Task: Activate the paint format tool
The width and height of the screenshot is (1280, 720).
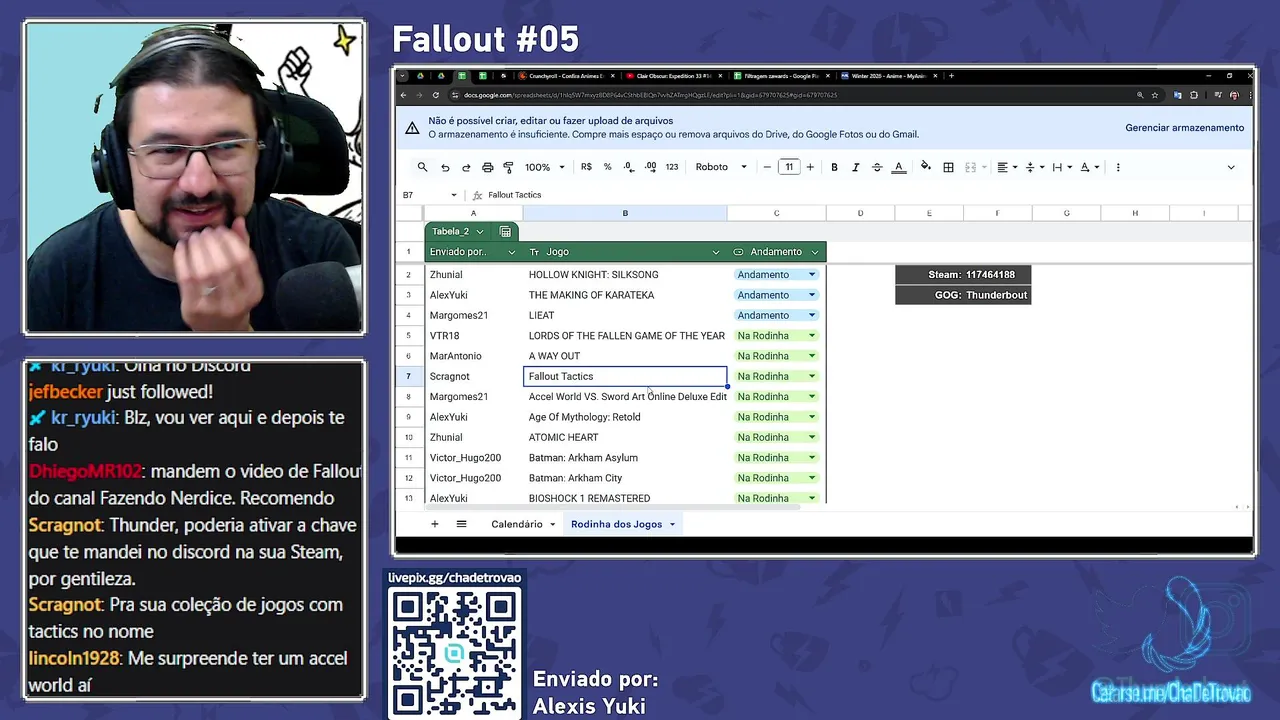Action: [x=508, y=167]
